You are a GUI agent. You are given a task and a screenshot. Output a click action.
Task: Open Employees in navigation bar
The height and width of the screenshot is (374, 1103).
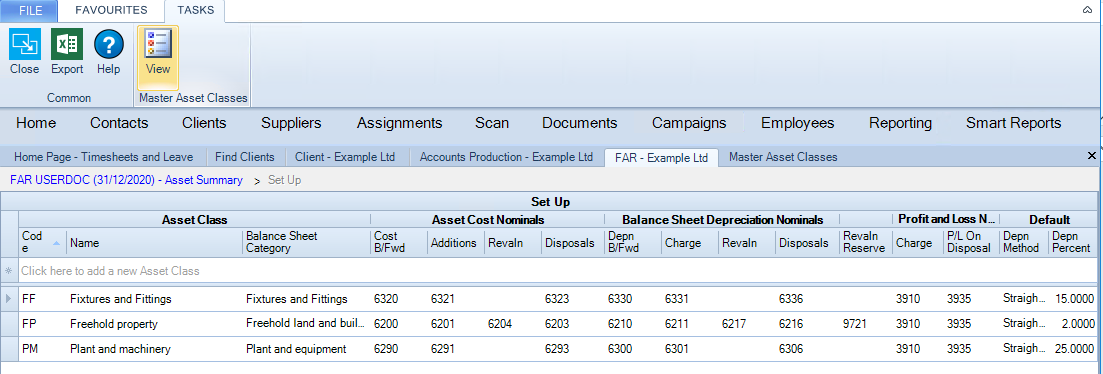tap(798, 123)
